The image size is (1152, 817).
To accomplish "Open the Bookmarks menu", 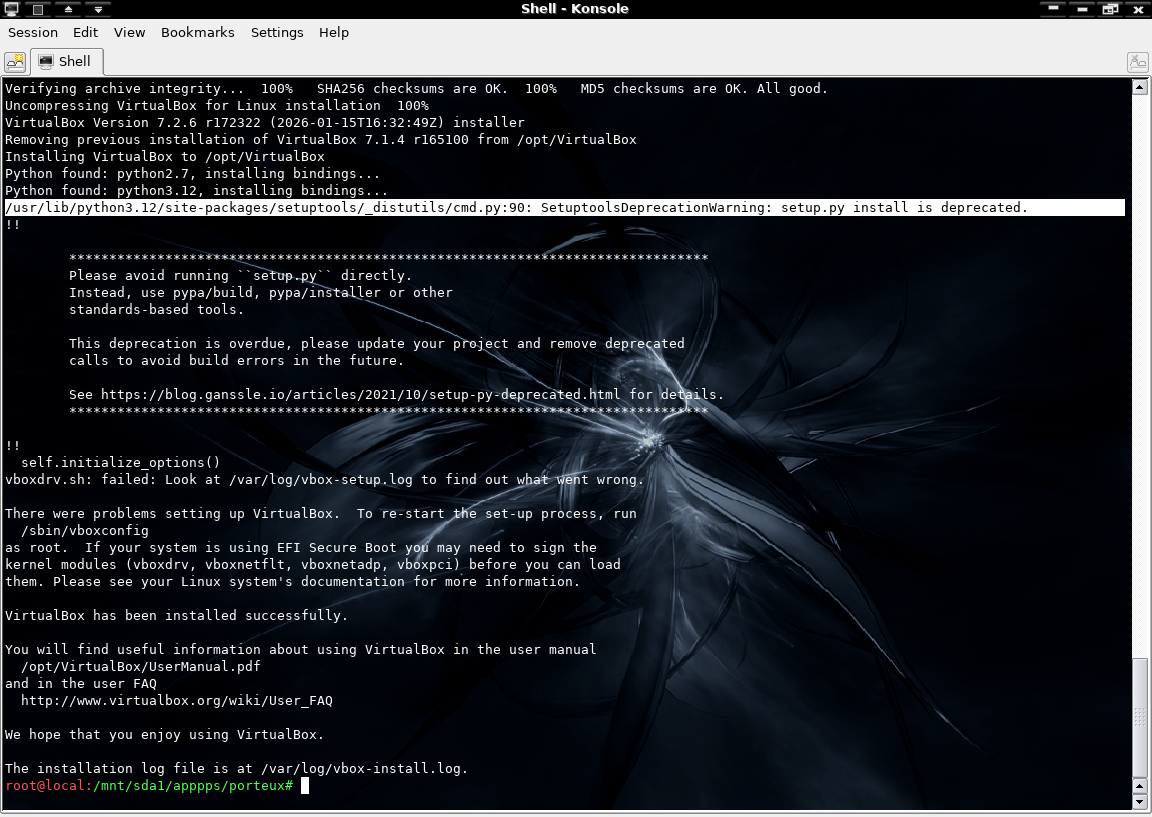I will pyautogui.click(x=198, y=32).
